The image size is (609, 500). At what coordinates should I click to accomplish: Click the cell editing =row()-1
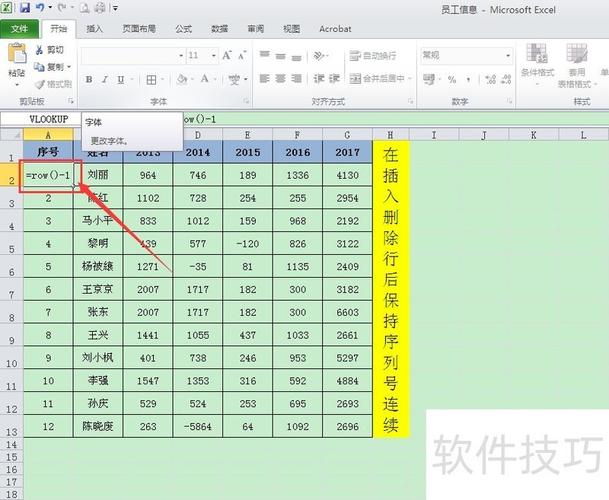48,175
